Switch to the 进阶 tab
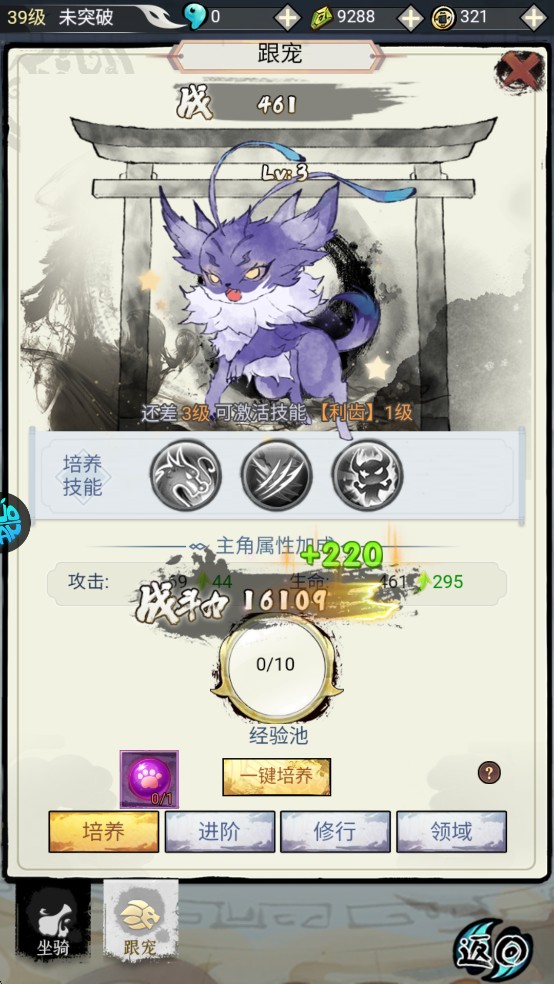 coord(220,832)
